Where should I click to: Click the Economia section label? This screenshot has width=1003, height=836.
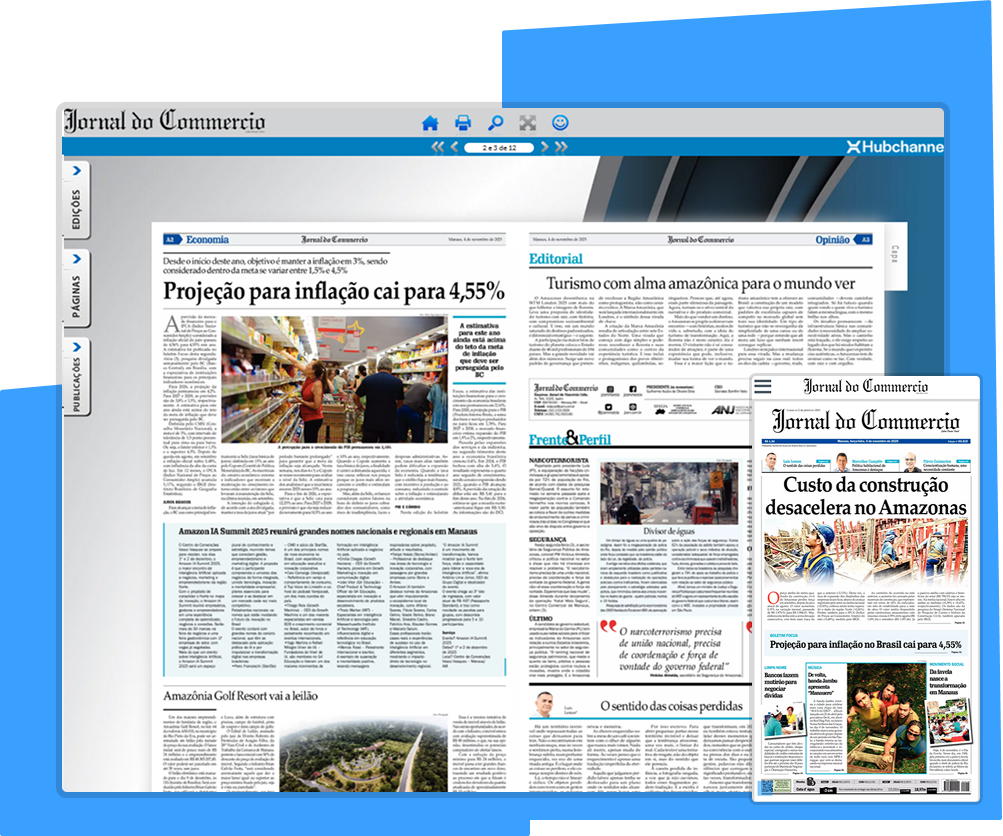[x=207, y=239]
